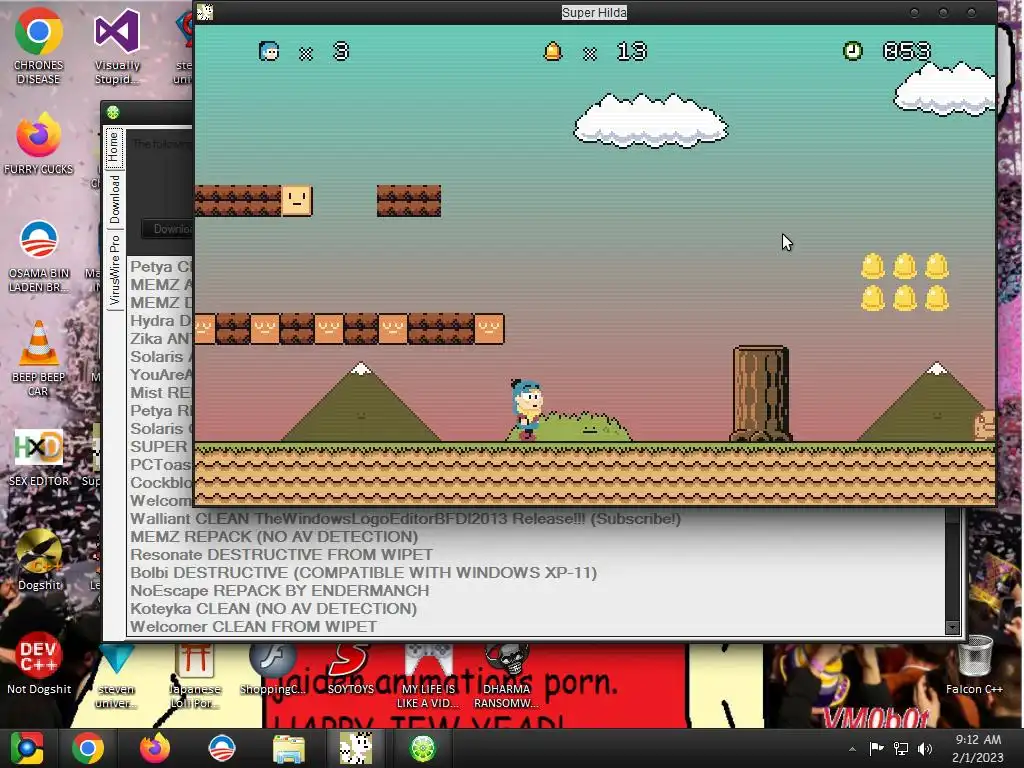Switch to the VirusWire Pro tab

coord(114,270)
